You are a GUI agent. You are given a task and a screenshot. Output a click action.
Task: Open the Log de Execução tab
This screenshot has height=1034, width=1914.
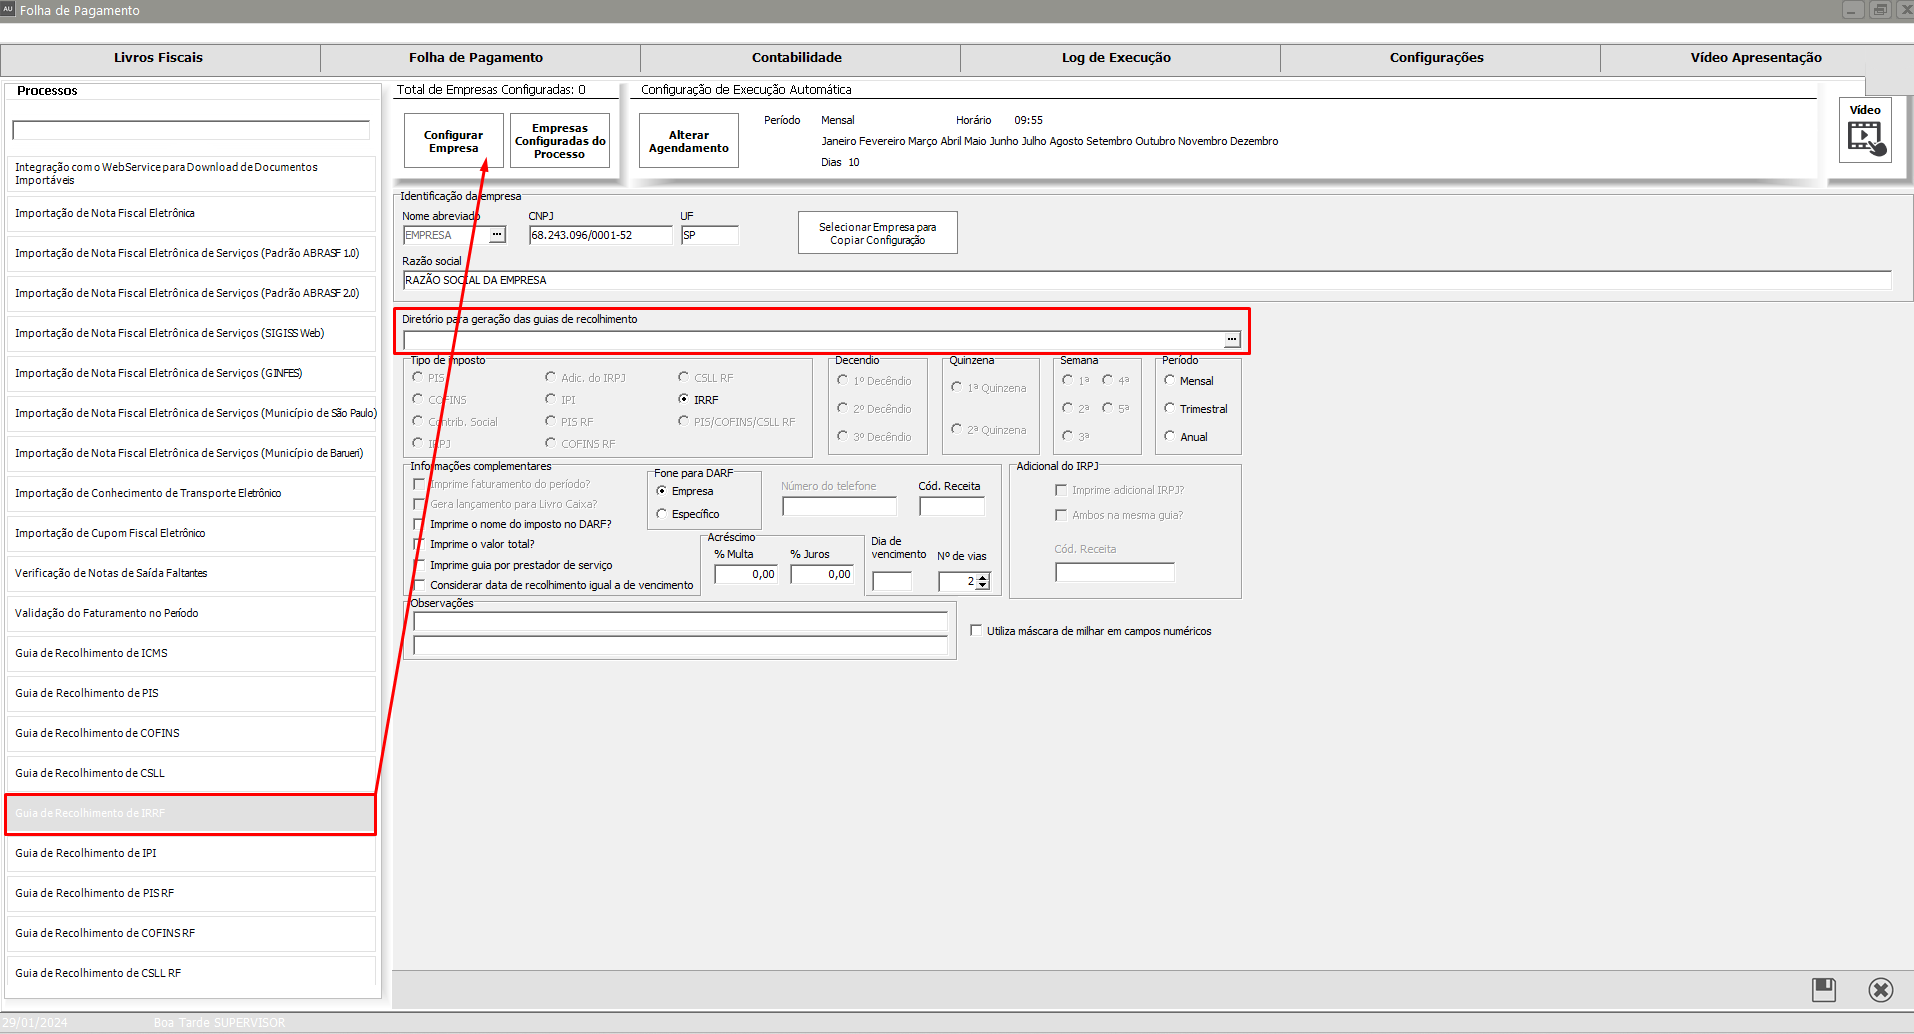coord(1117,58)
